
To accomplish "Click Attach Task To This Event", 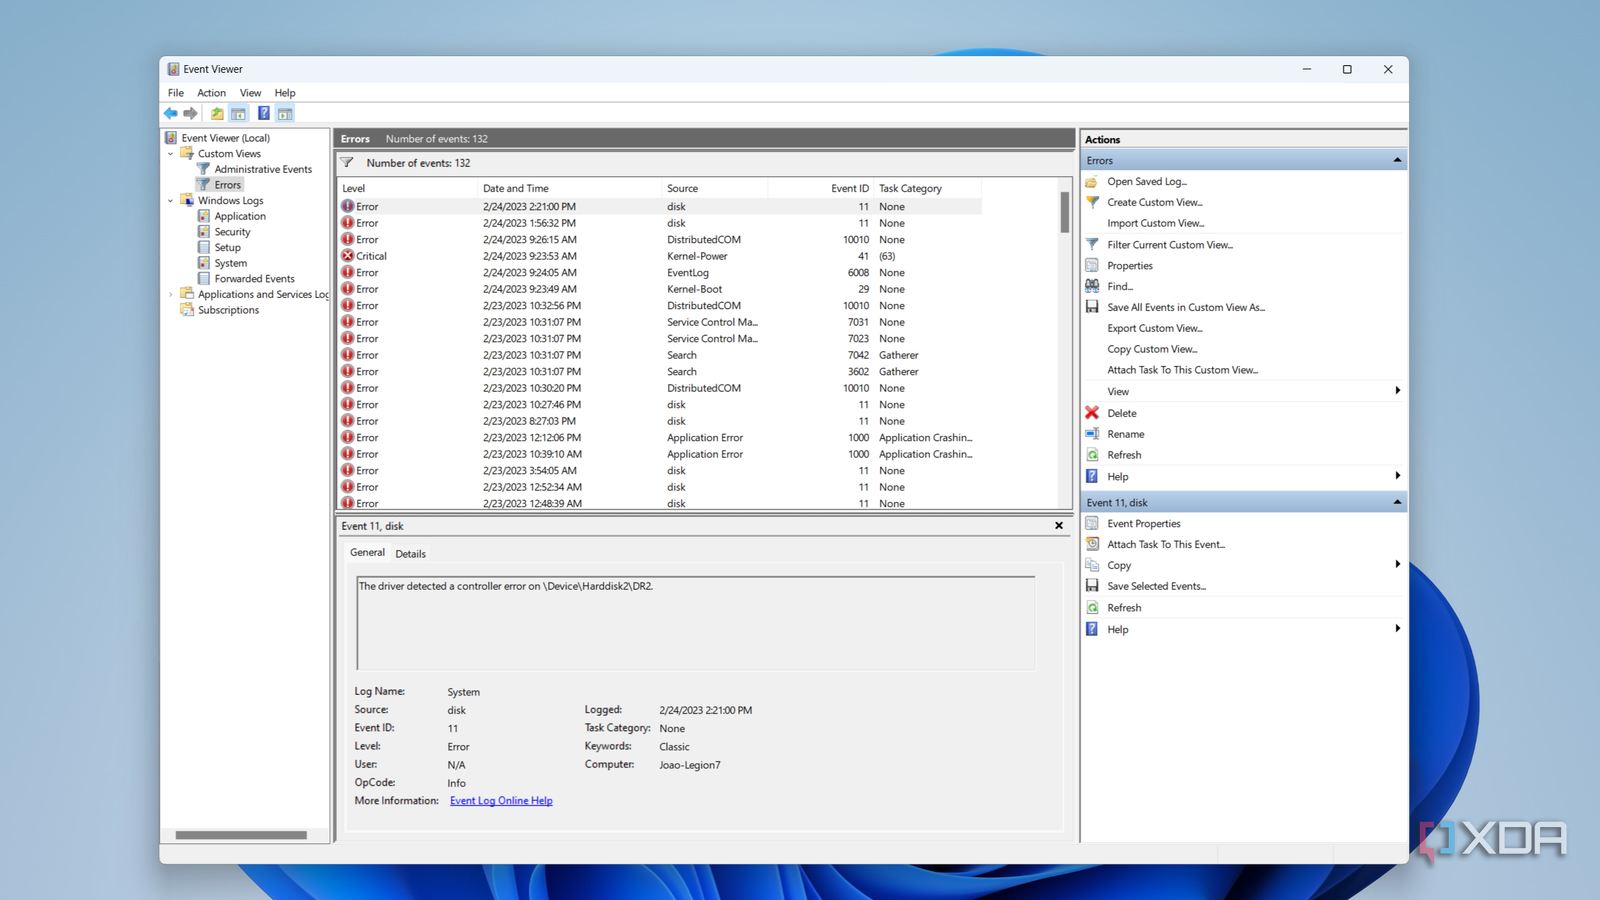I will tap(1165, 545).
